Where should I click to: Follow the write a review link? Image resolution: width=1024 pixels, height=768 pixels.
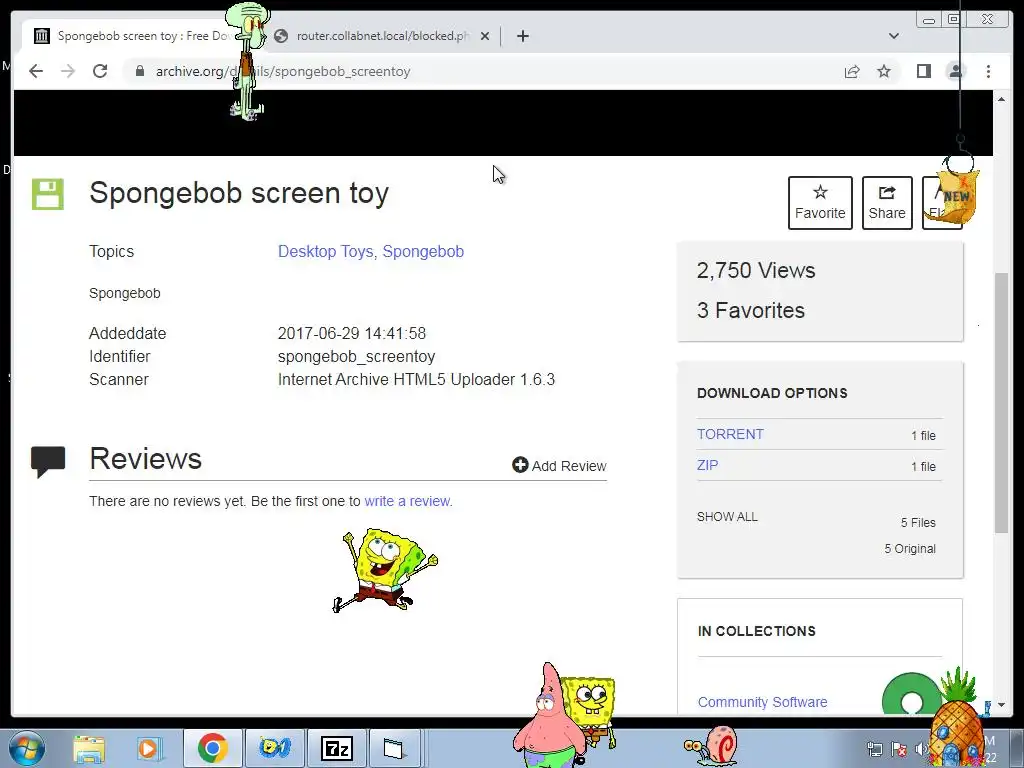pos(407,501)
